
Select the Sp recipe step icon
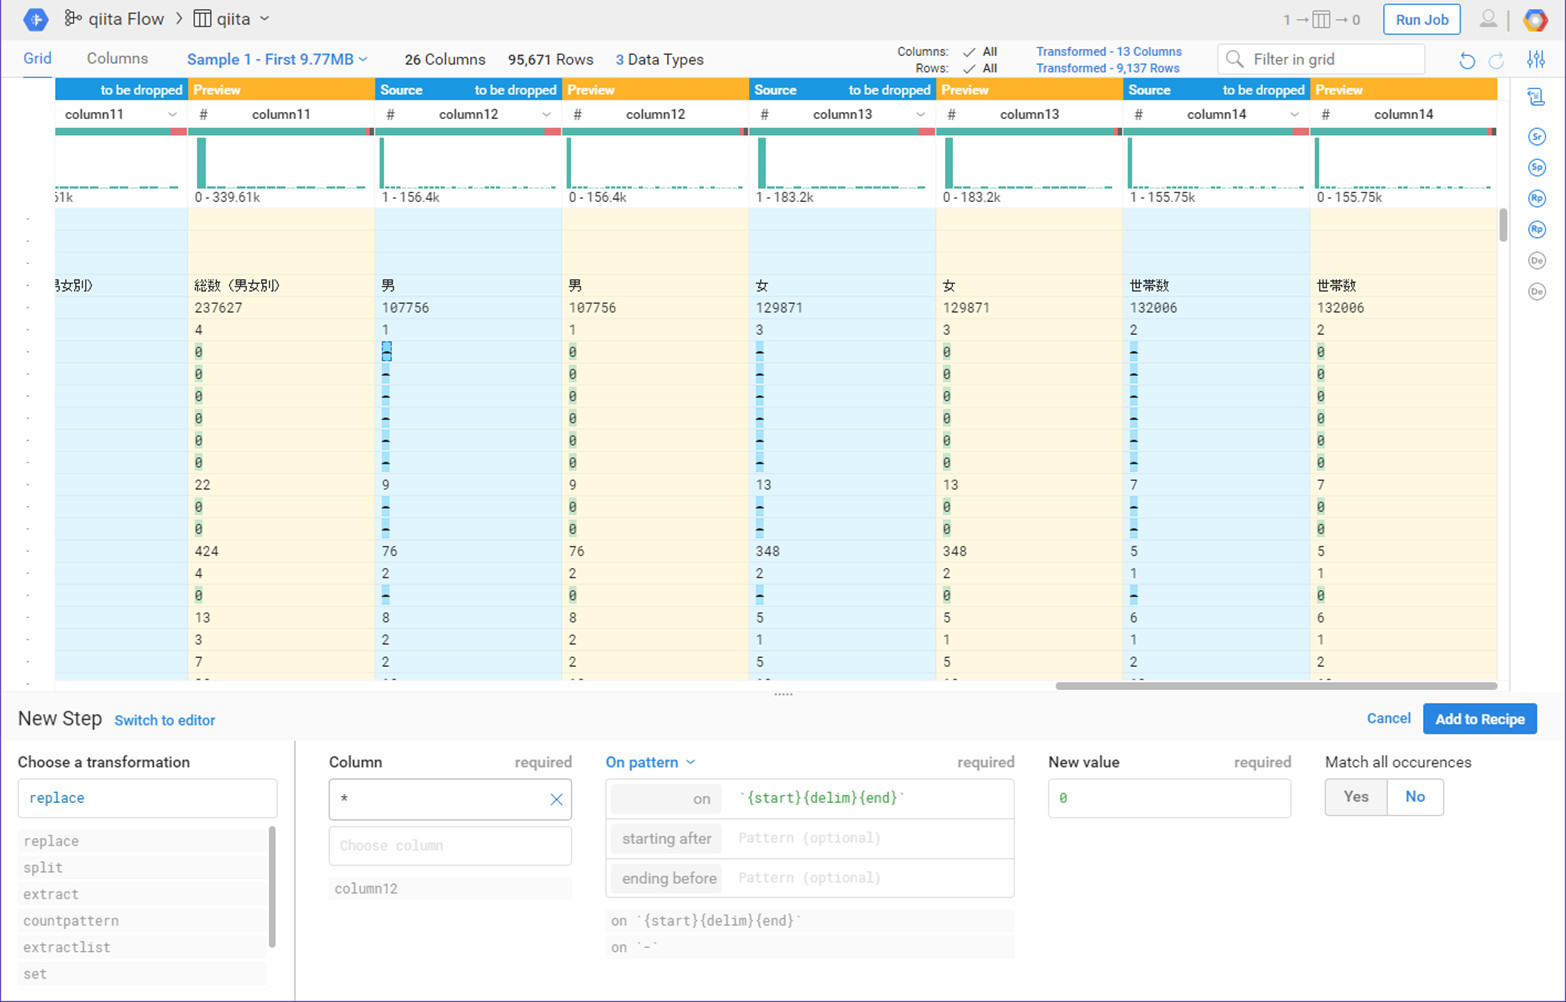click(x=1537, y=167)
